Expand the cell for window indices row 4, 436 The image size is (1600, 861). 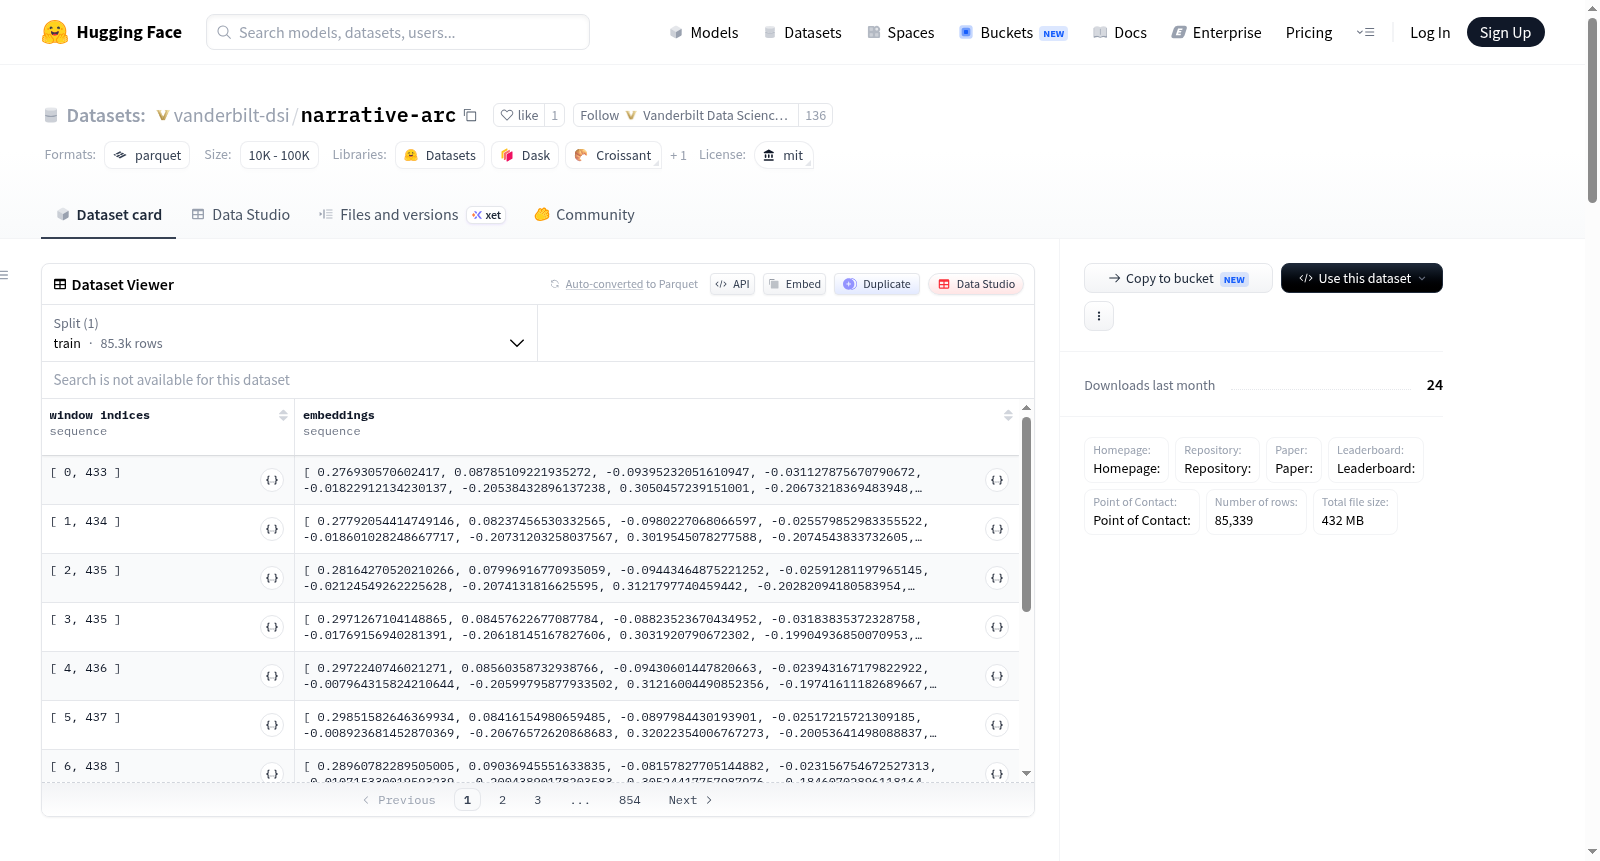[272, 676]
